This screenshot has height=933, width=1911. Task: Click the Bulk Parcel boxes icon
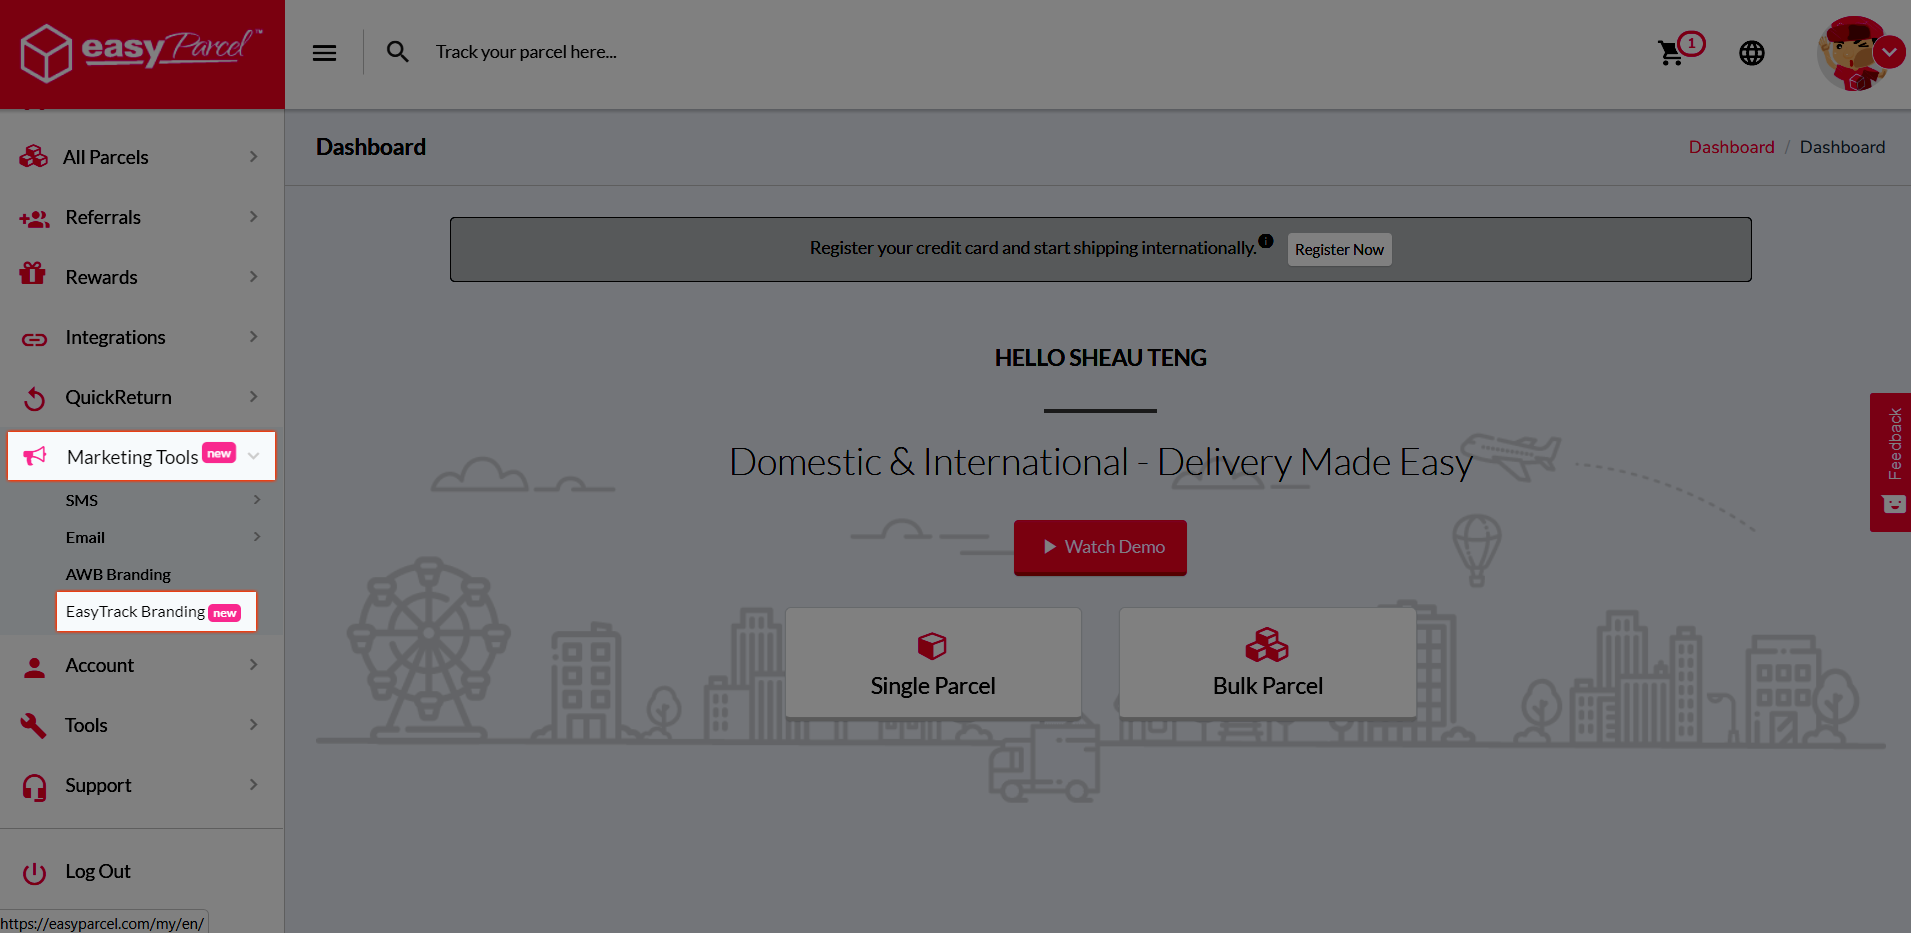click(1267, 645)
